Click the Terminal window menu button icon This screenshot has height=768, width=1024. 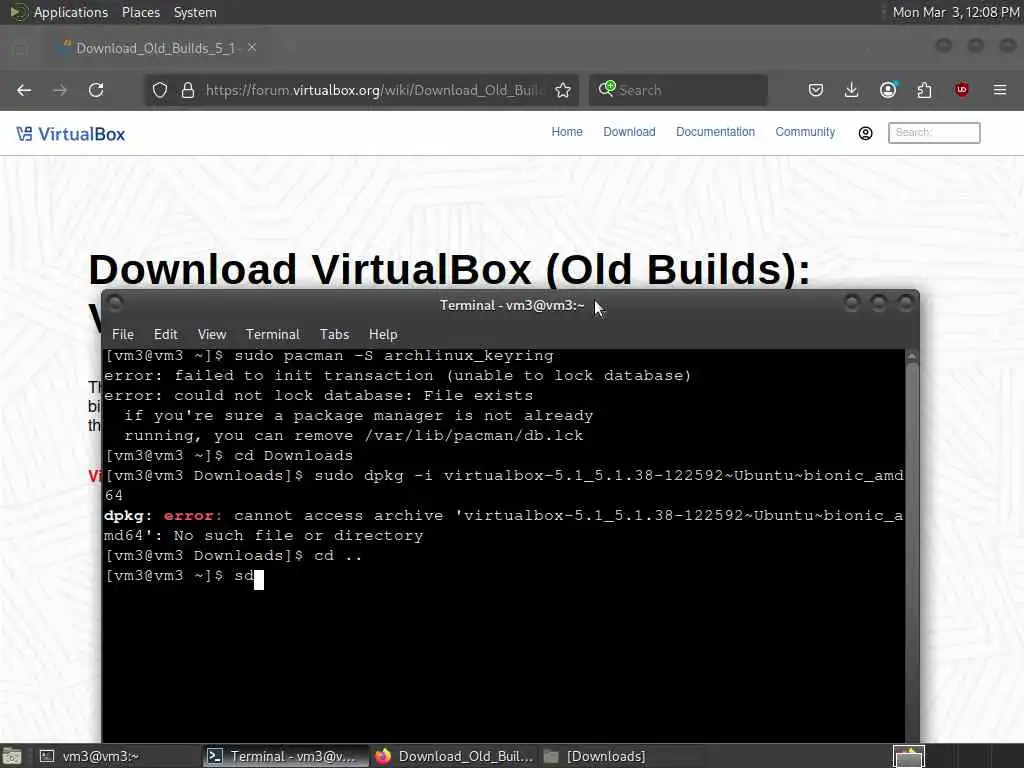[x=115, y=303]
